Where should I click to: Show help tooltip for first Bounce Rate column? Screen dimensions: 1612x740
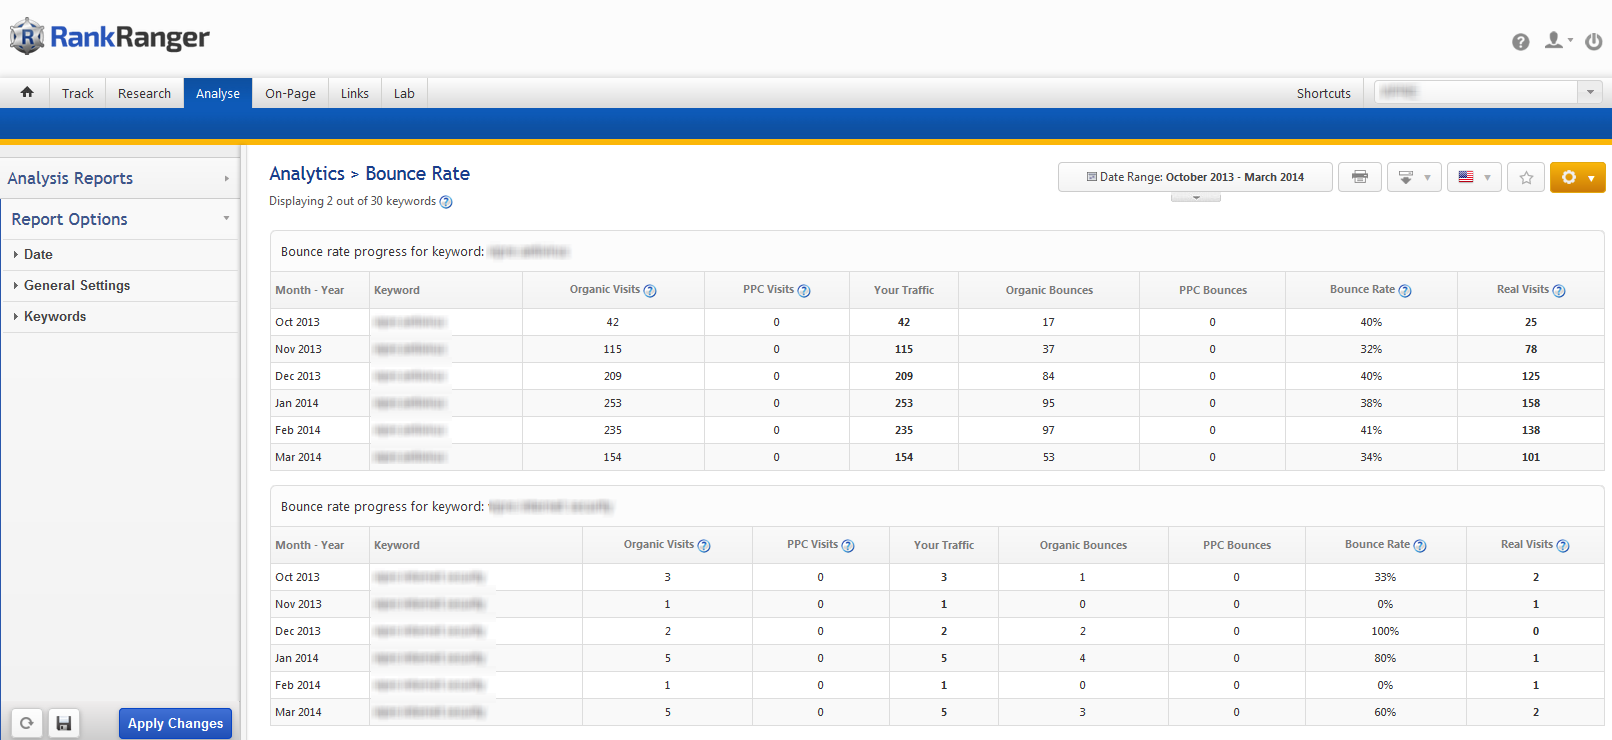[1405, 291]
